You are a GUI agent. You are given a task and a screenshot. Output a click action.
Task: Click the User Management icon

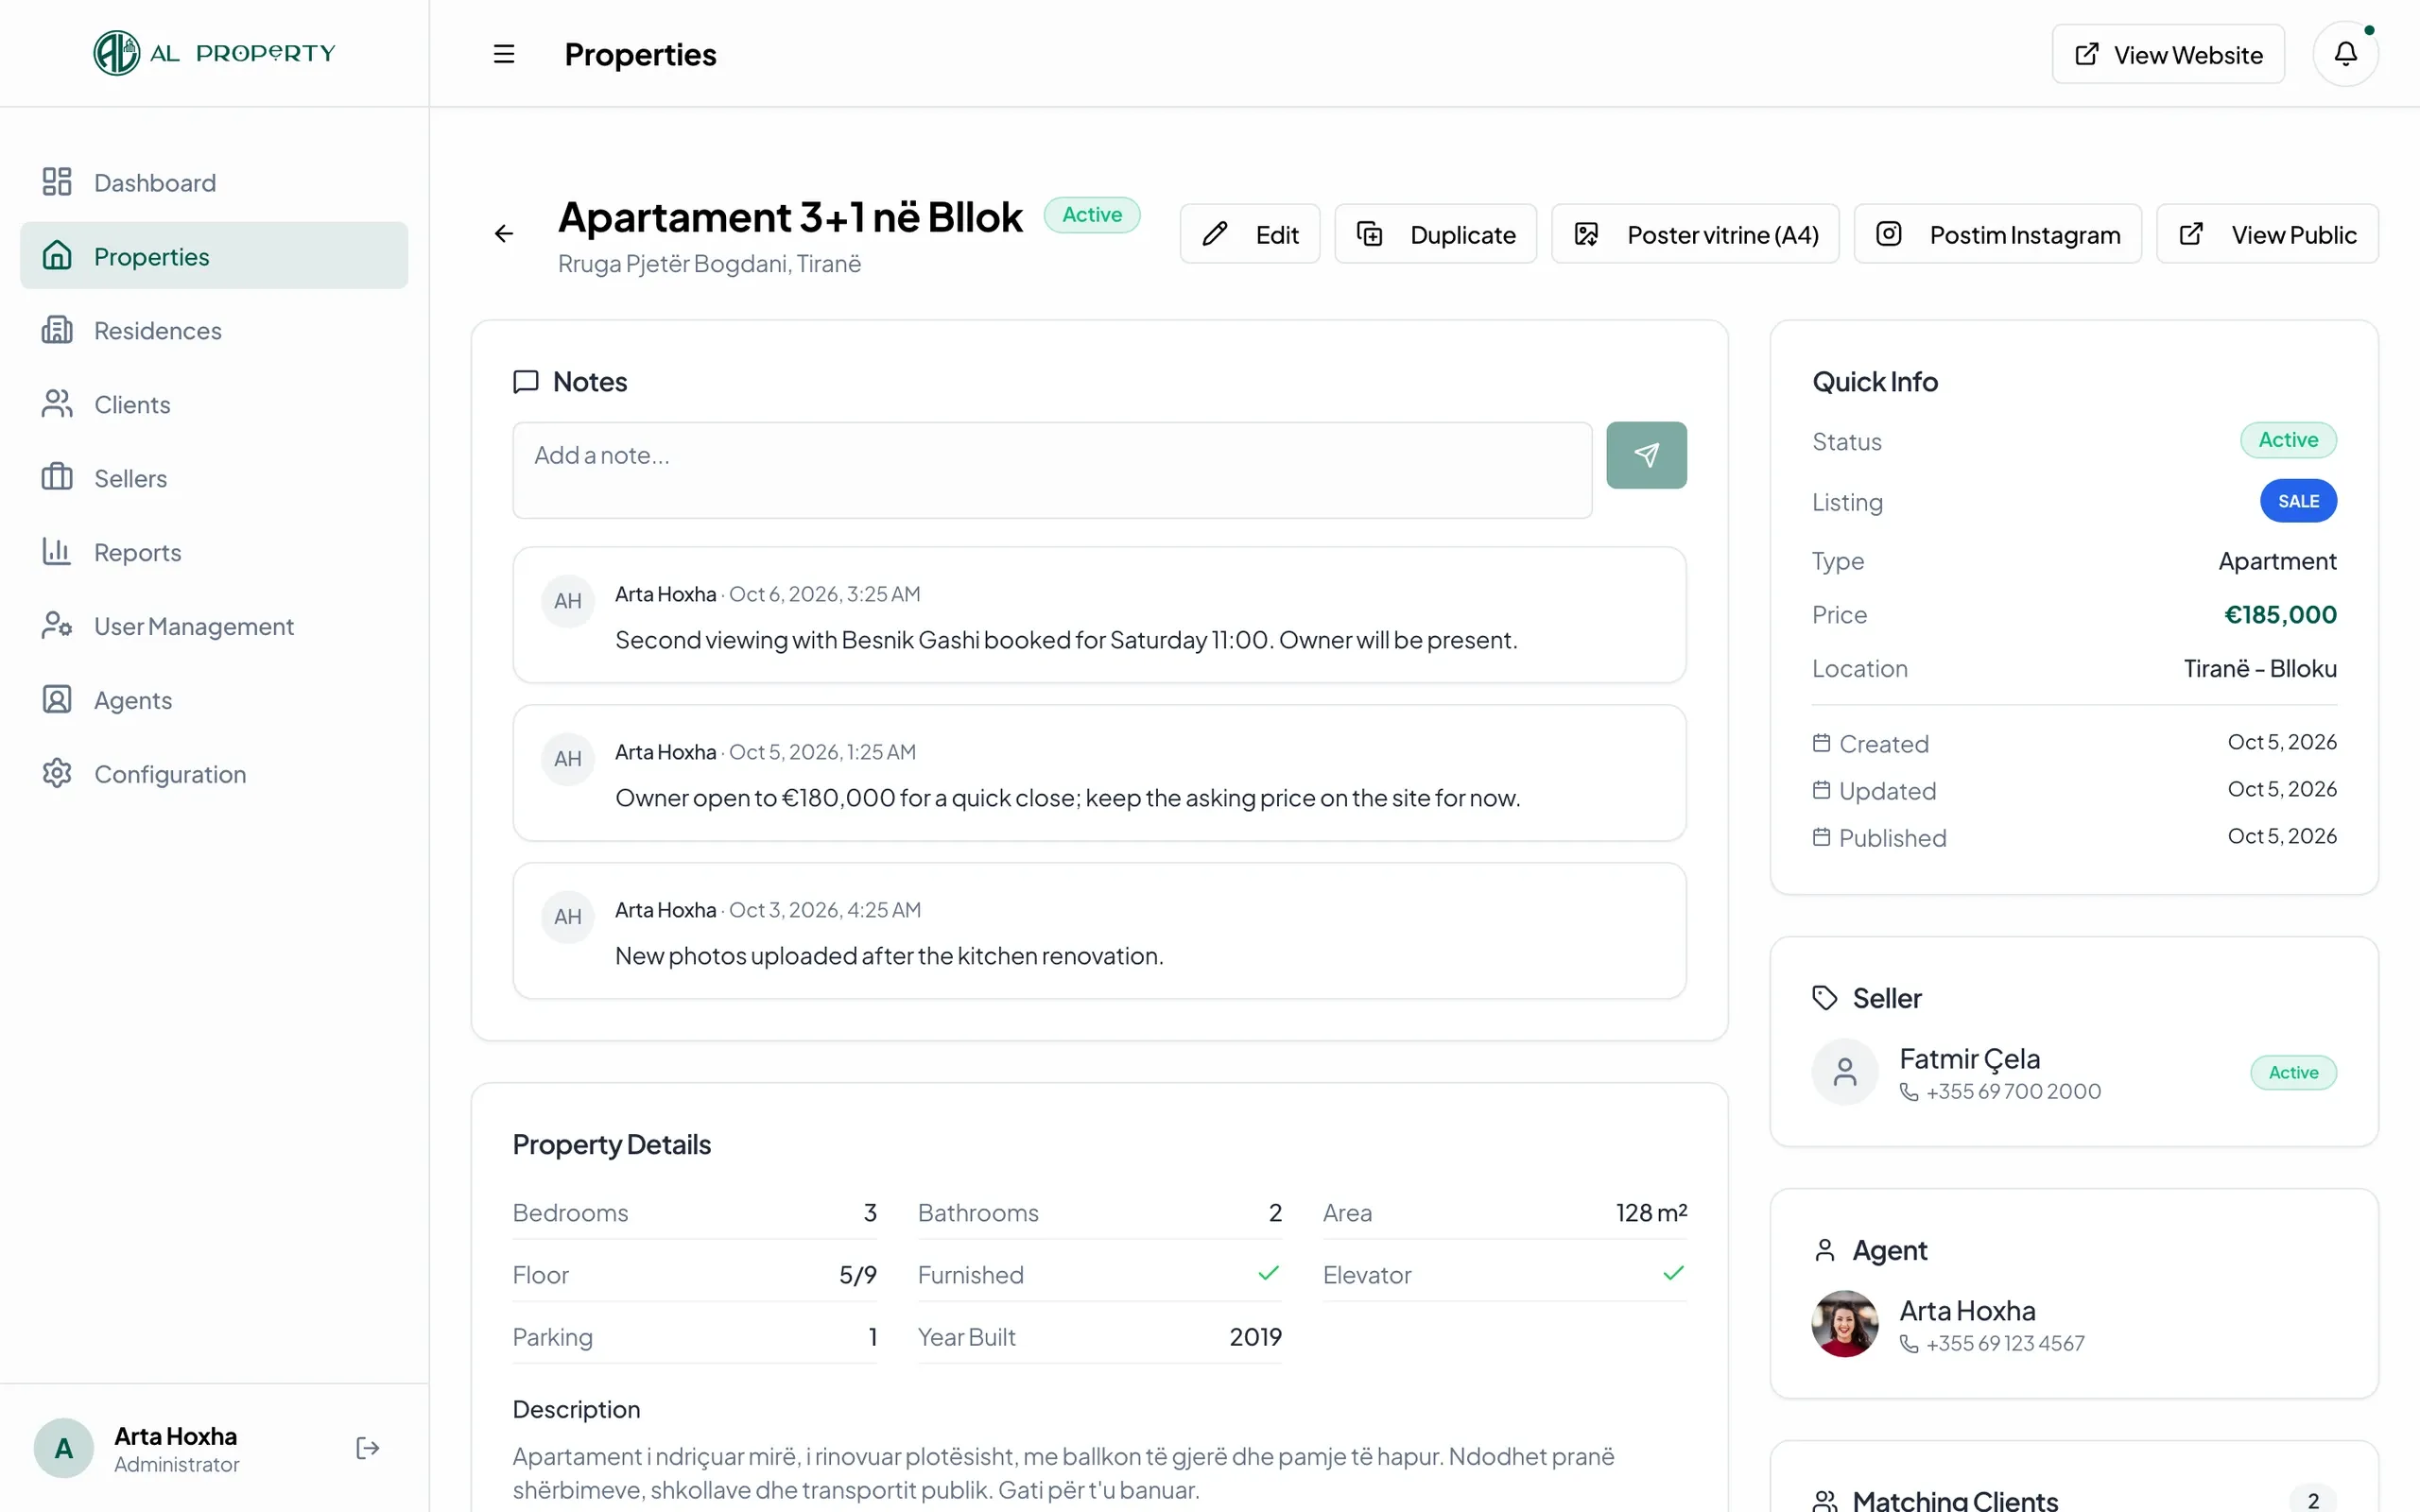pyautogui.click(x=57, y=626)
